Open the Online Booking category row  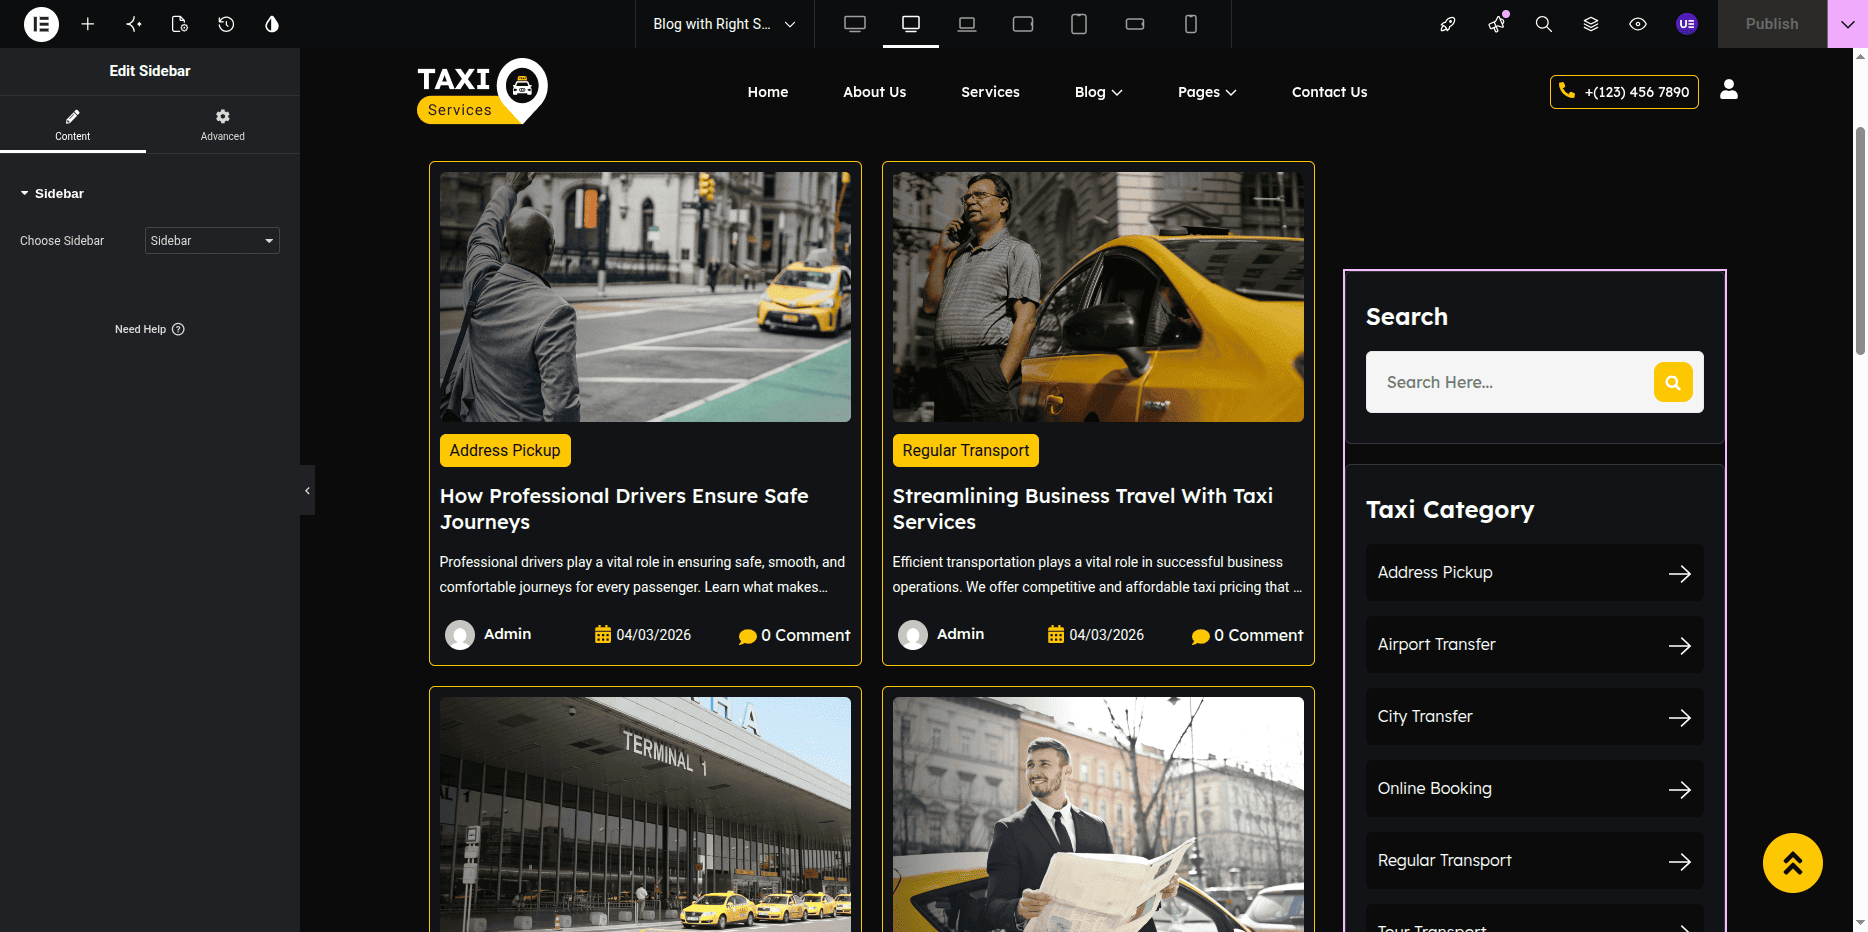1535,788
